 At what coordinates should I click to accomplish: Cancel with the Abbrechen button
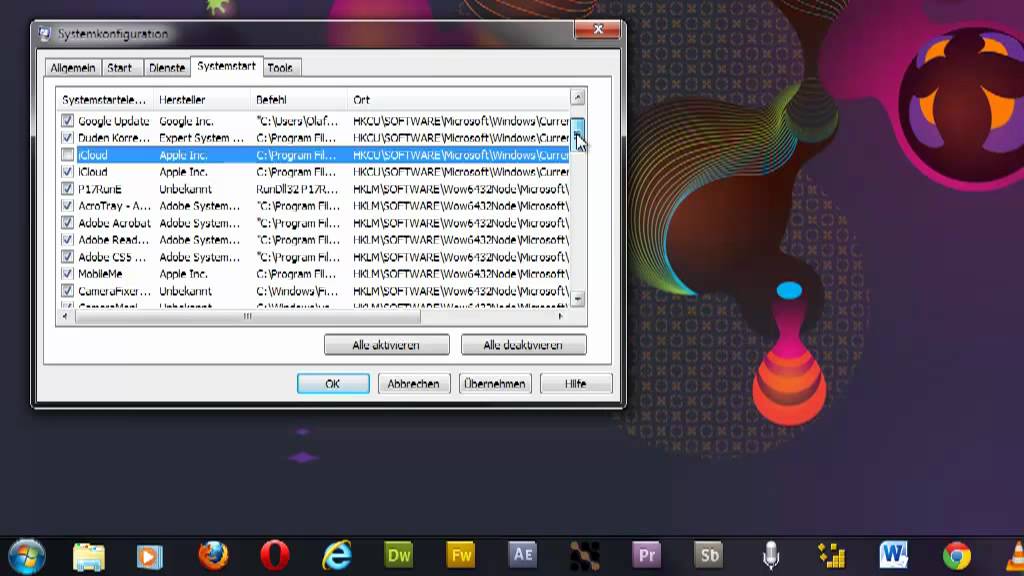pos(413,383)
